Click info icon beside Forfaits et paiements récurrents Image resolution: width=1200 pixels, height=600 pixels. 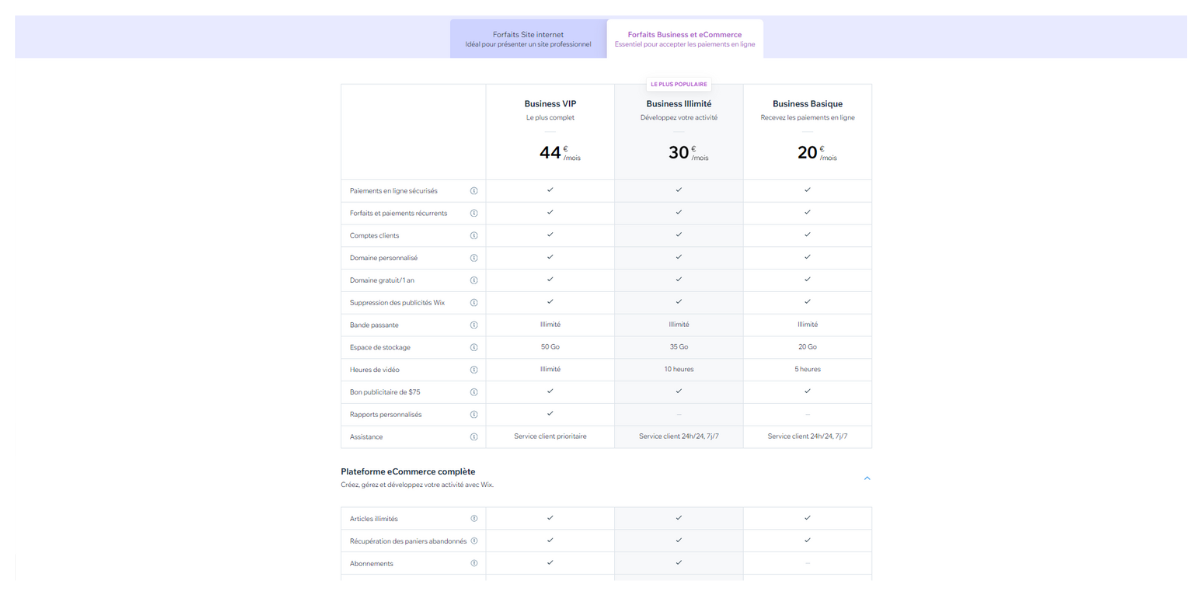click(474, 213)
